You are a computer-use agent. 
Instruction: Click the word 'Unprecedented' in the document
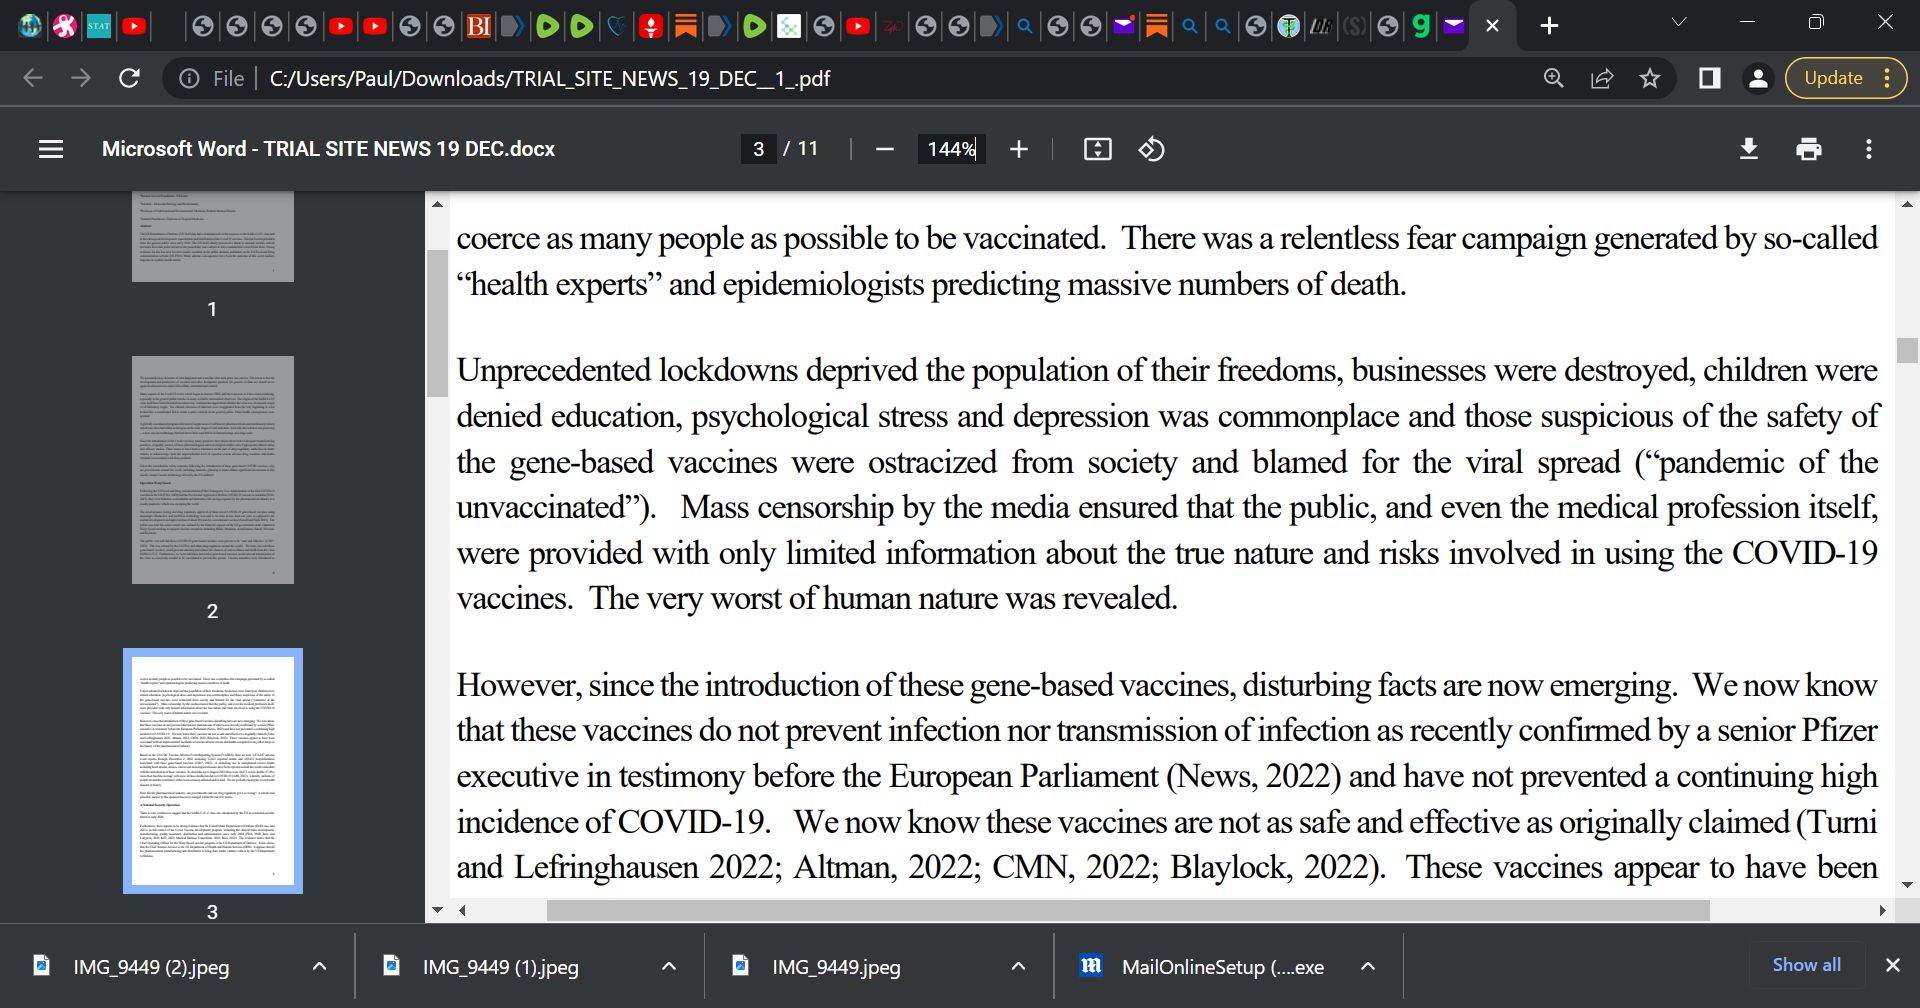tap(553, 371)
